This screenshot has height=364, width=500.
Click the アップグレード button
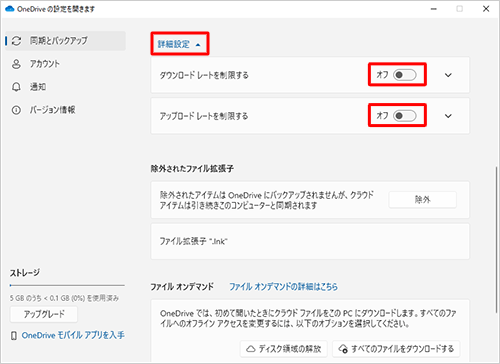click(44, 314)
